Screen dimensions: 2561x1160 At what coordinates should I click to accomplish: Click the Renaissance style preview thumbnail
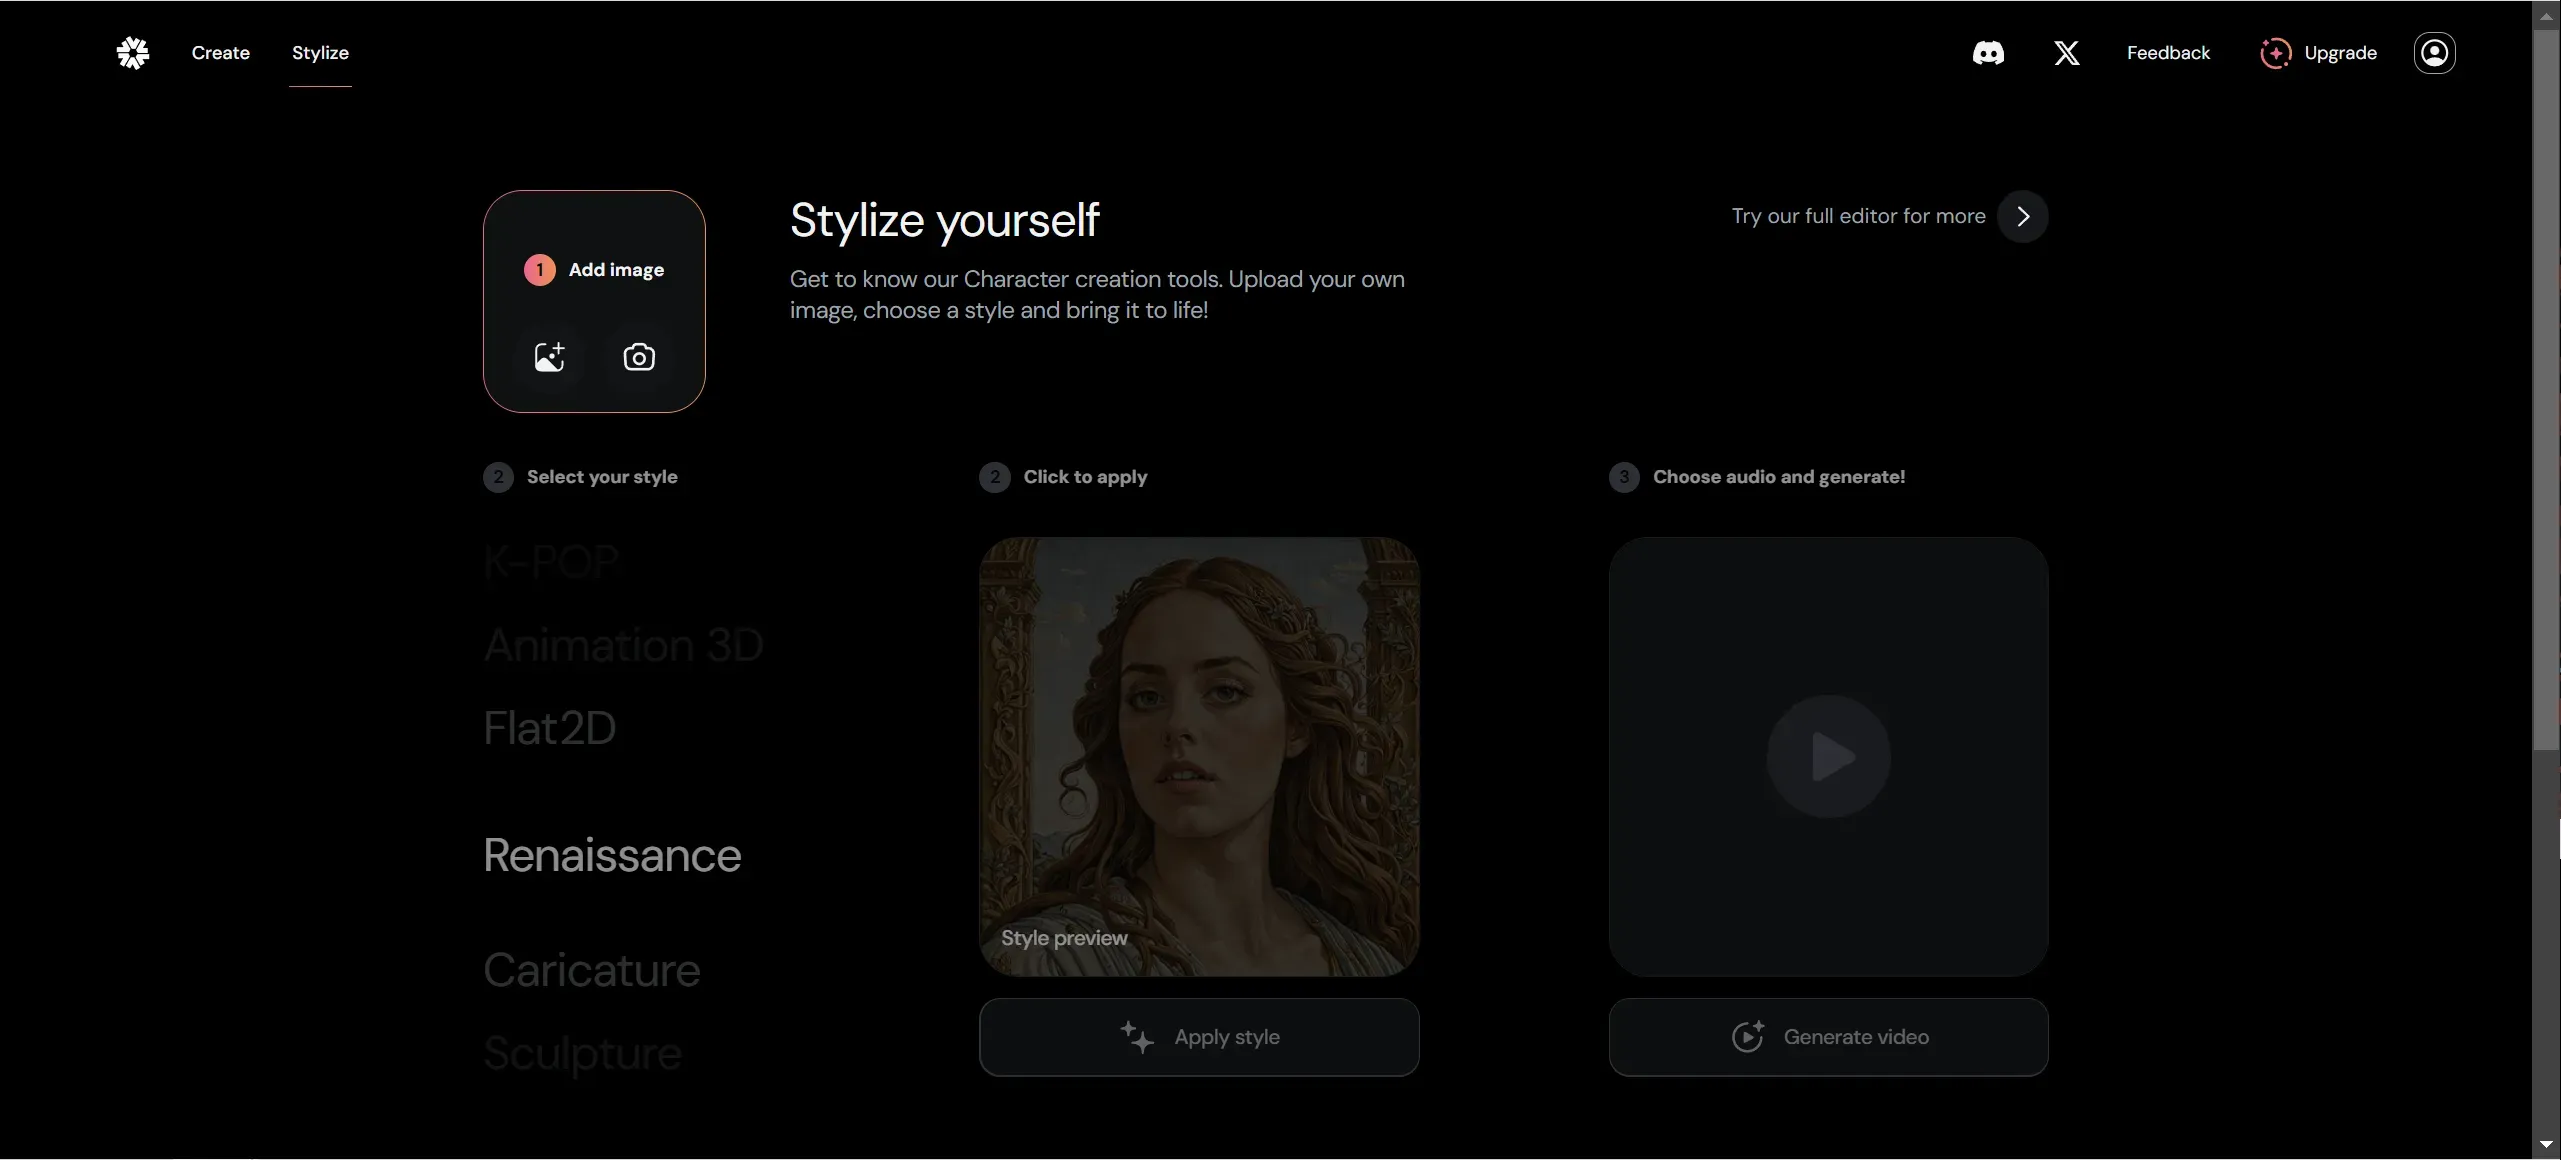tap(1198, 756)
